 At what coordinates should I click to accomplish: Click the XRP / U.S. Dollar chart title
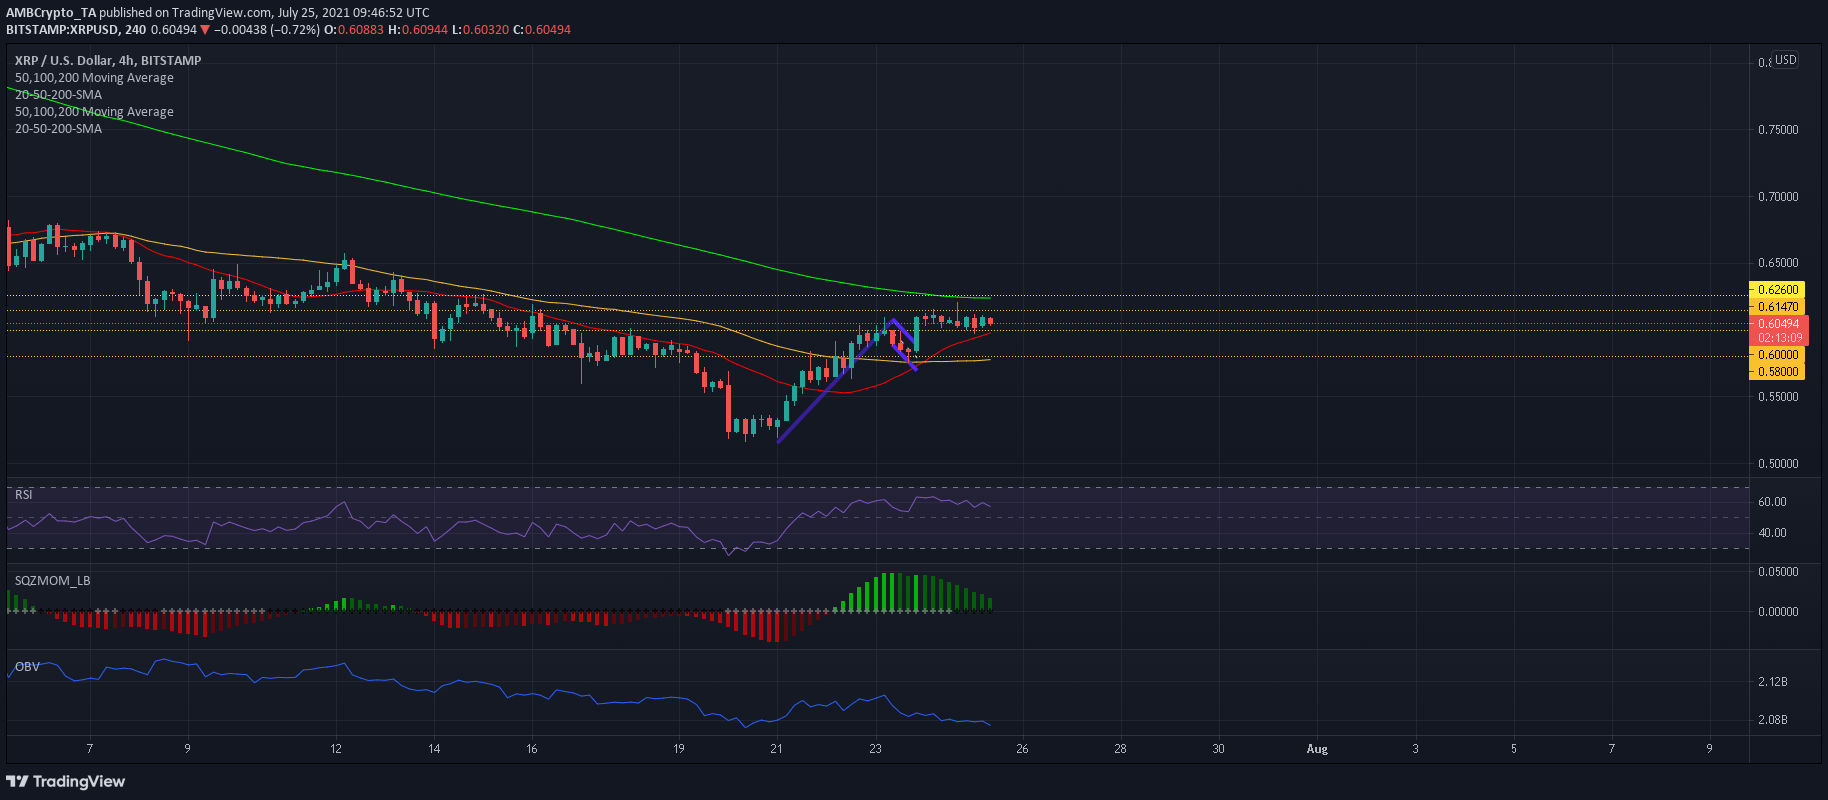tap(108, 60)
